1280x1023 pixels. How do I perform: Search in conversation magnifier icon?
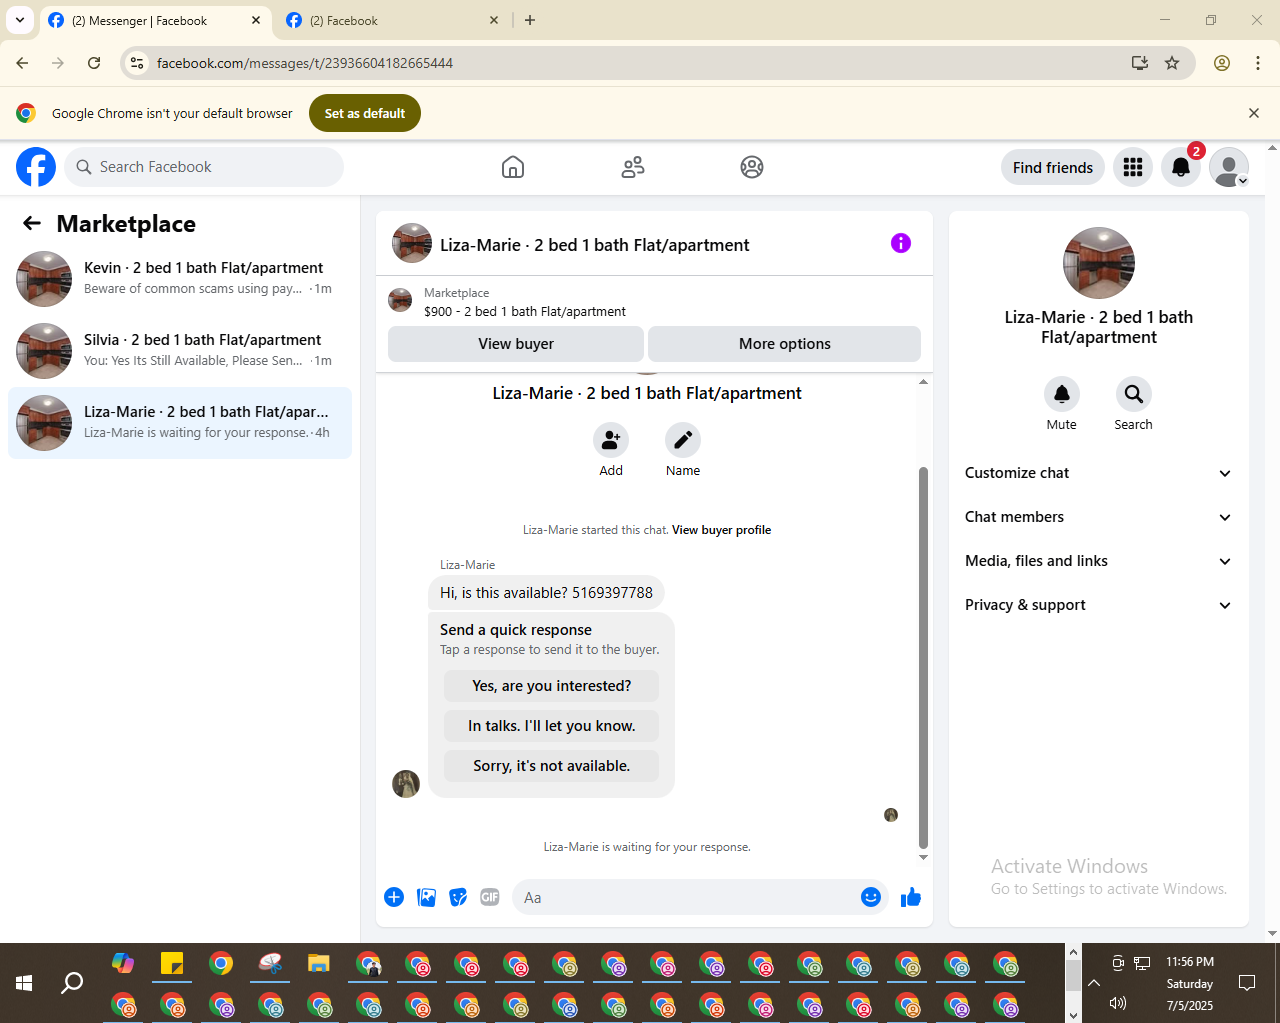[x=1134, y=394]
